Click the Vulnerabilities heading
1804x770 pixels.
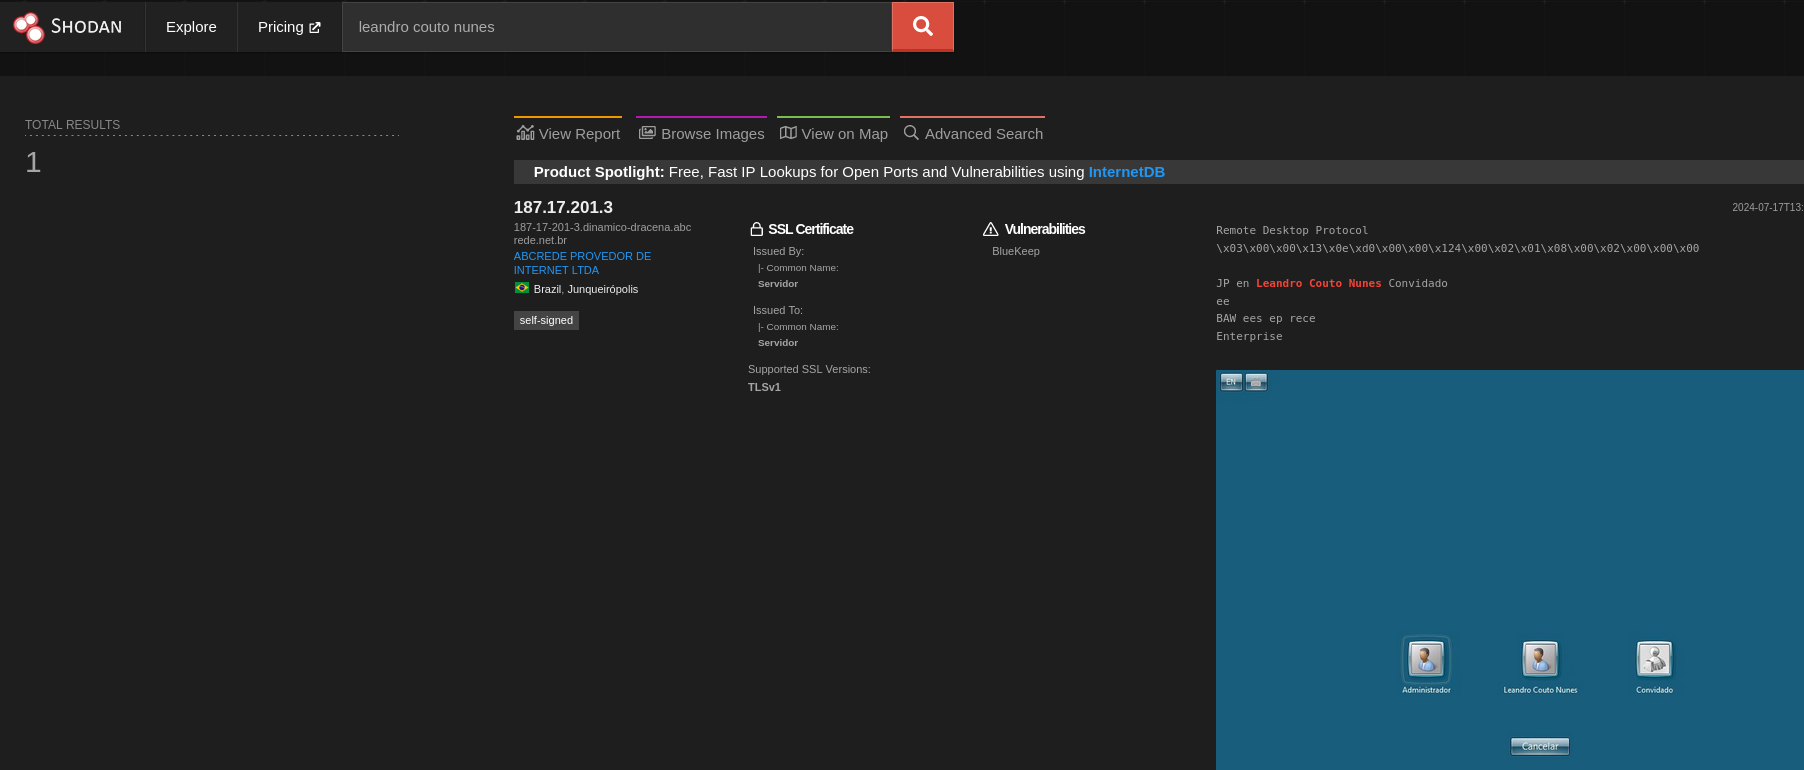pos(1044,229)
